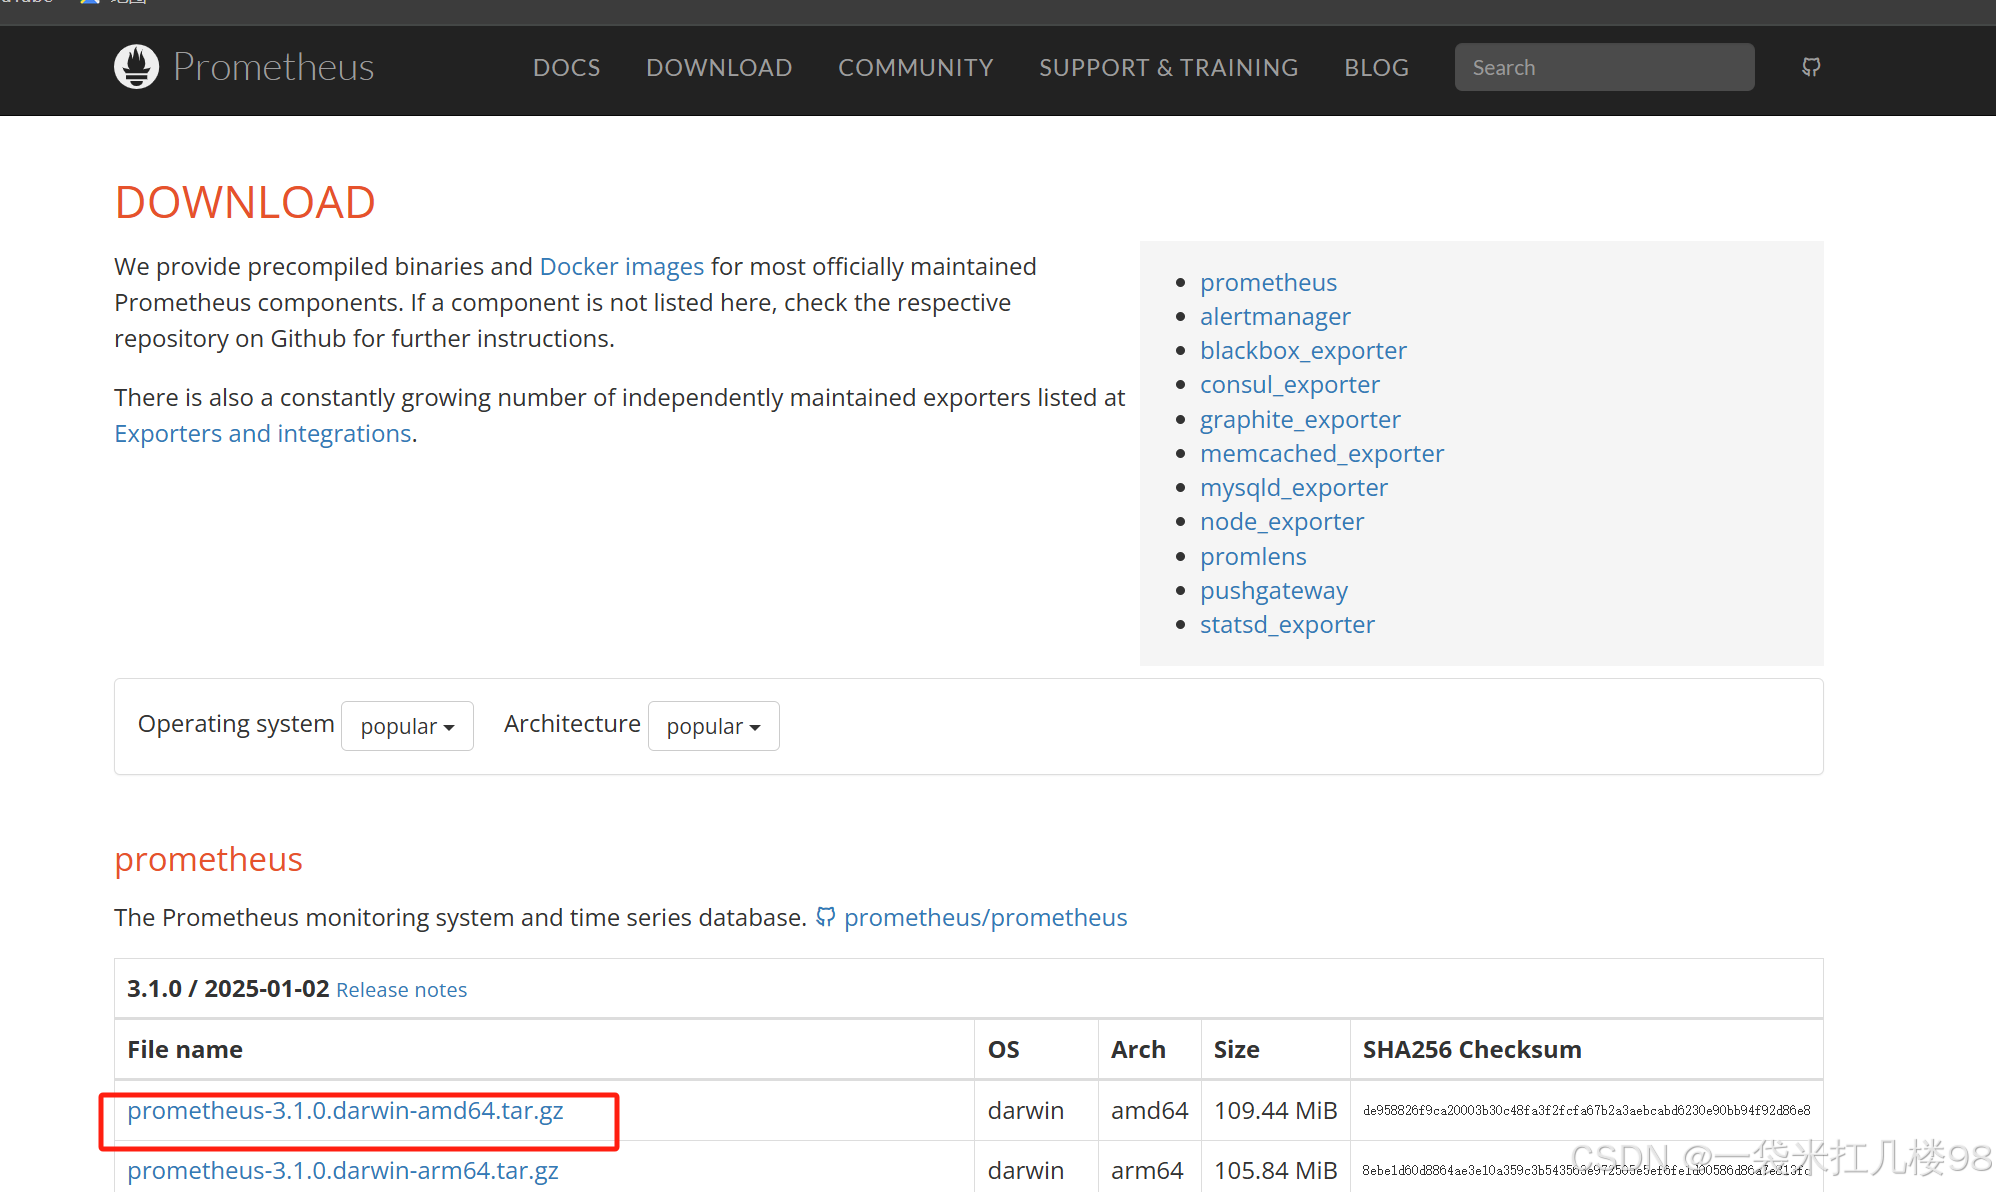Follow the Docker images link
The width and height of the screenshot is (1996, 1192).
(622, 267)
